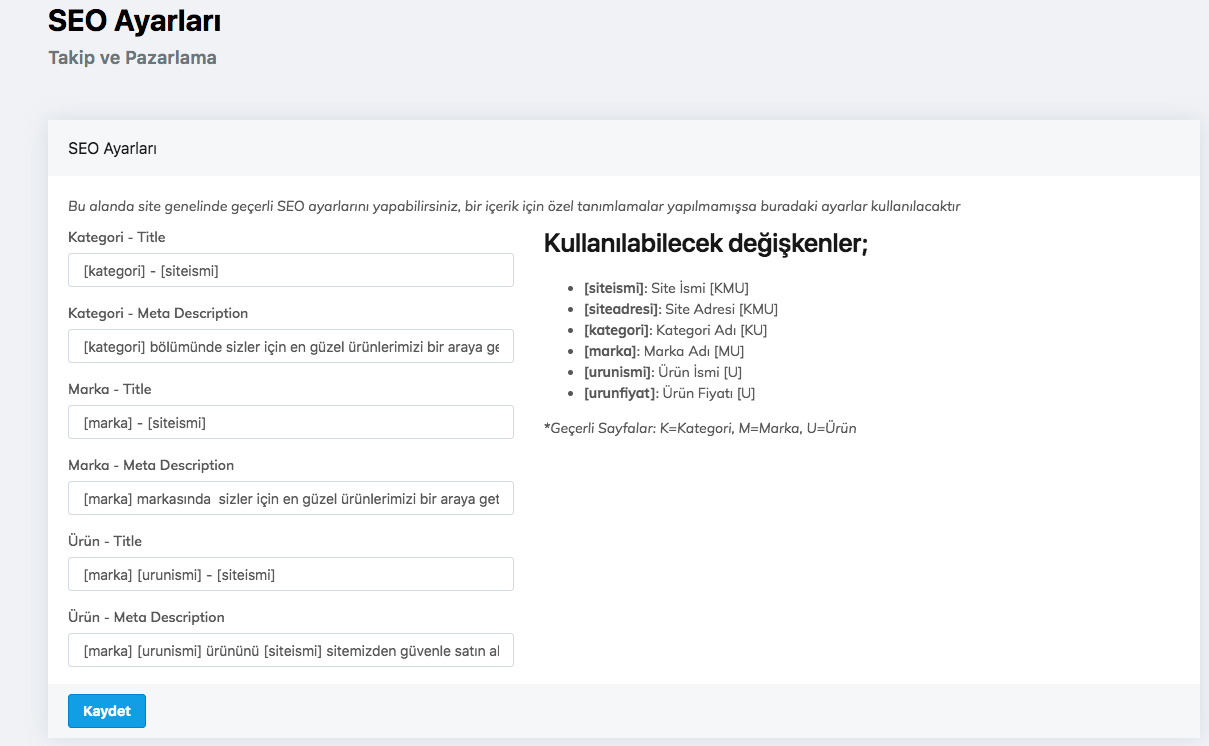Click the Marka - Meta Description text box

[x=290, y=497]
